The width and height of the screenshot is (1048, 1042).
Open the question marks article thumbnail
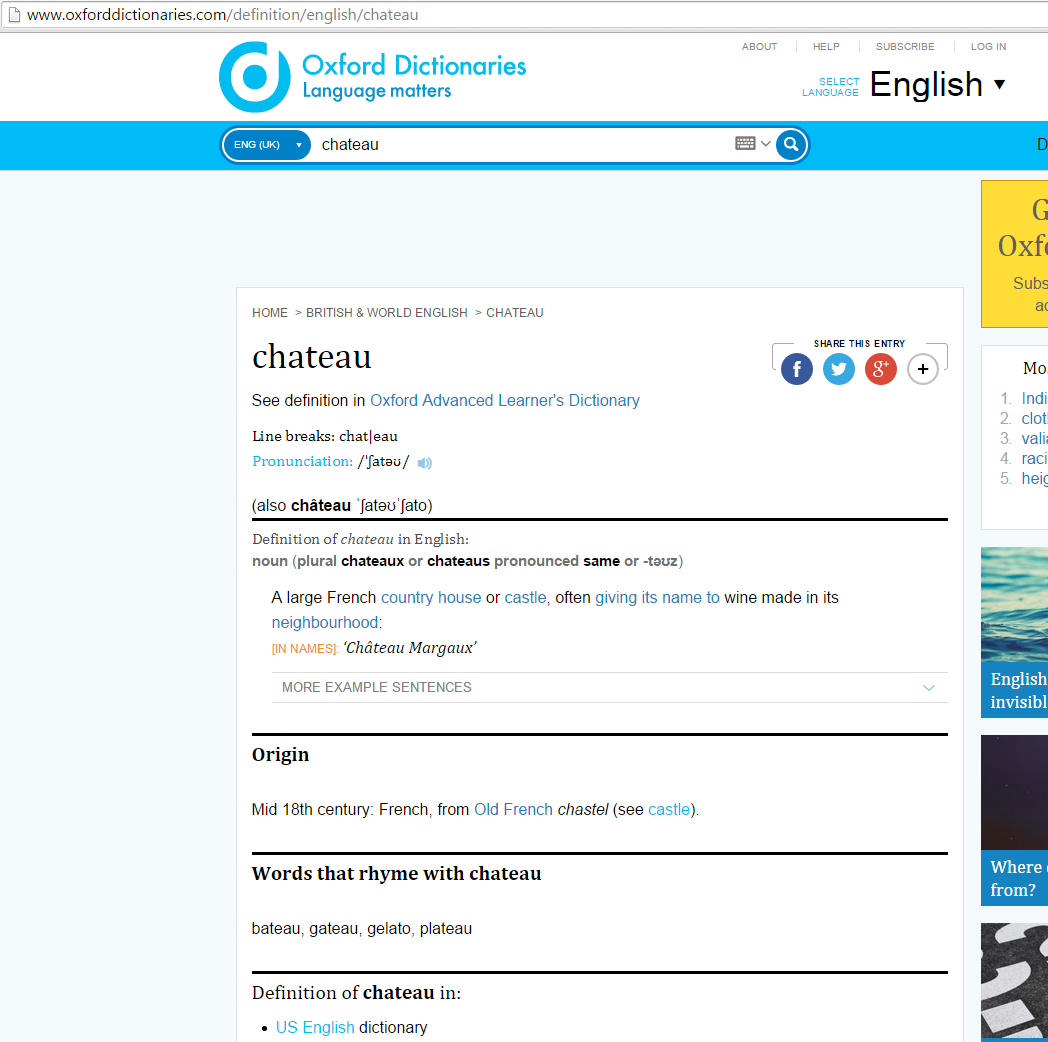(1015, 981)
